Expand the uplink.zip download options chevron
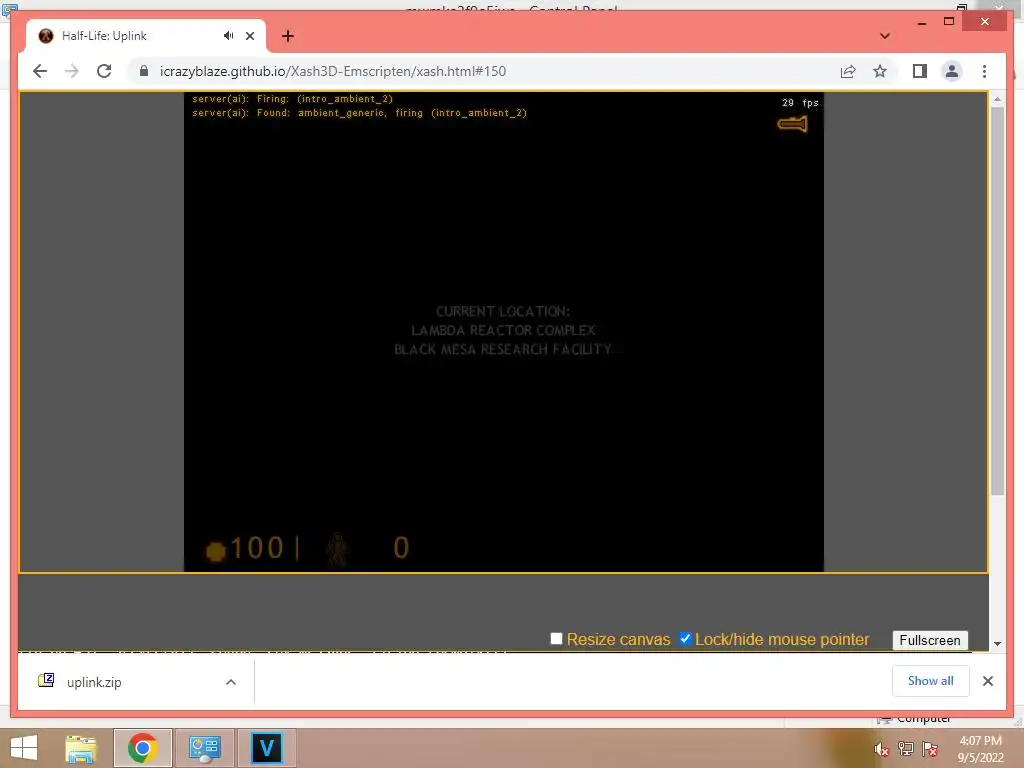This screenshot has height=768, width=1024. pyautogui.click(x=231, y=682)
